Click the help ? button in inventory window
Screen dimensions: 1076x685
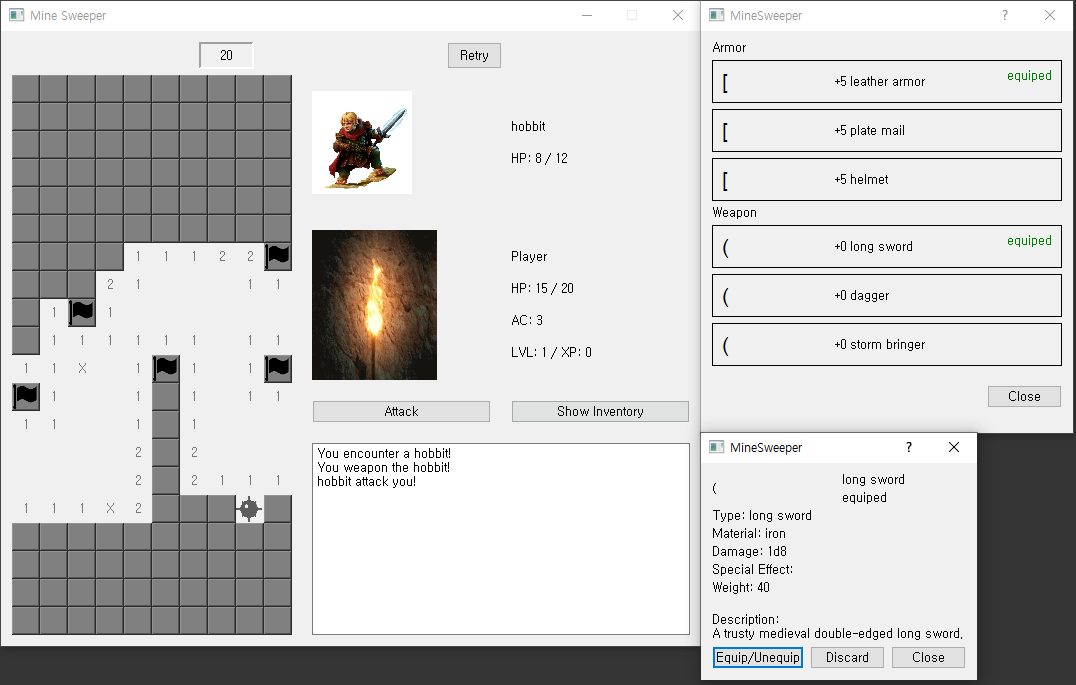click(x=1005, y=15)
